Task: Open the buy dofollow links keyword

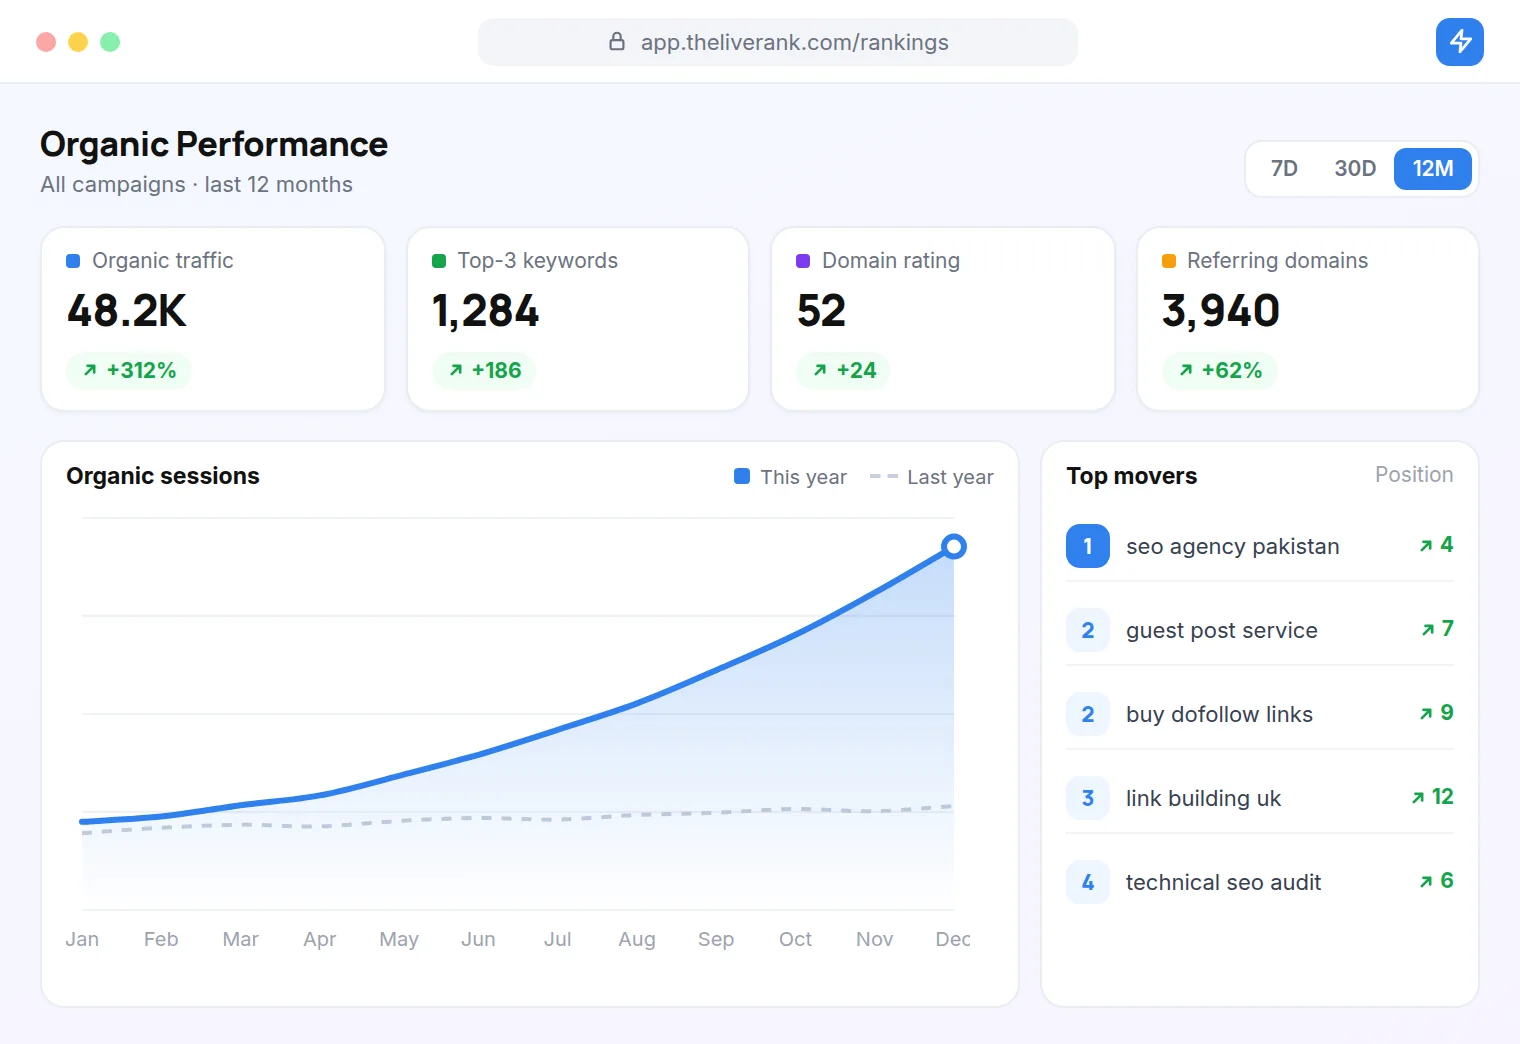Action: tap(1219, 714)
